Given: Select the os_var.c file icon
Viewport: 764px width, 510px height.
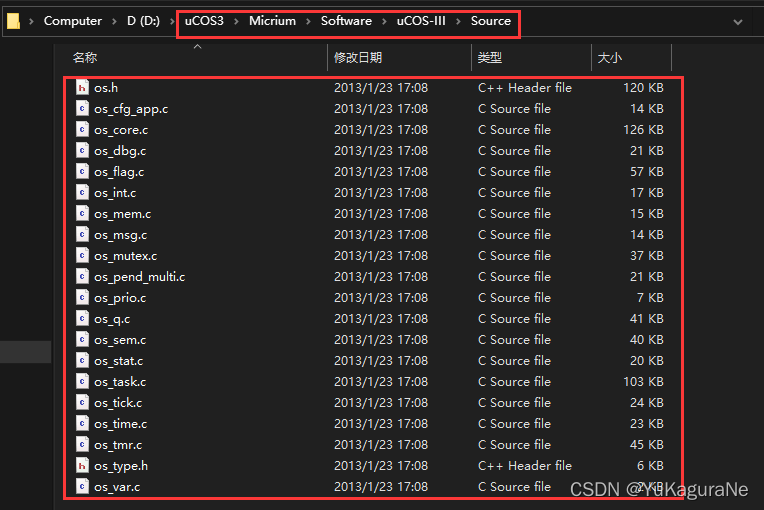Looking at the screenshot, I should pyautogui.click(x=82, y=486).
